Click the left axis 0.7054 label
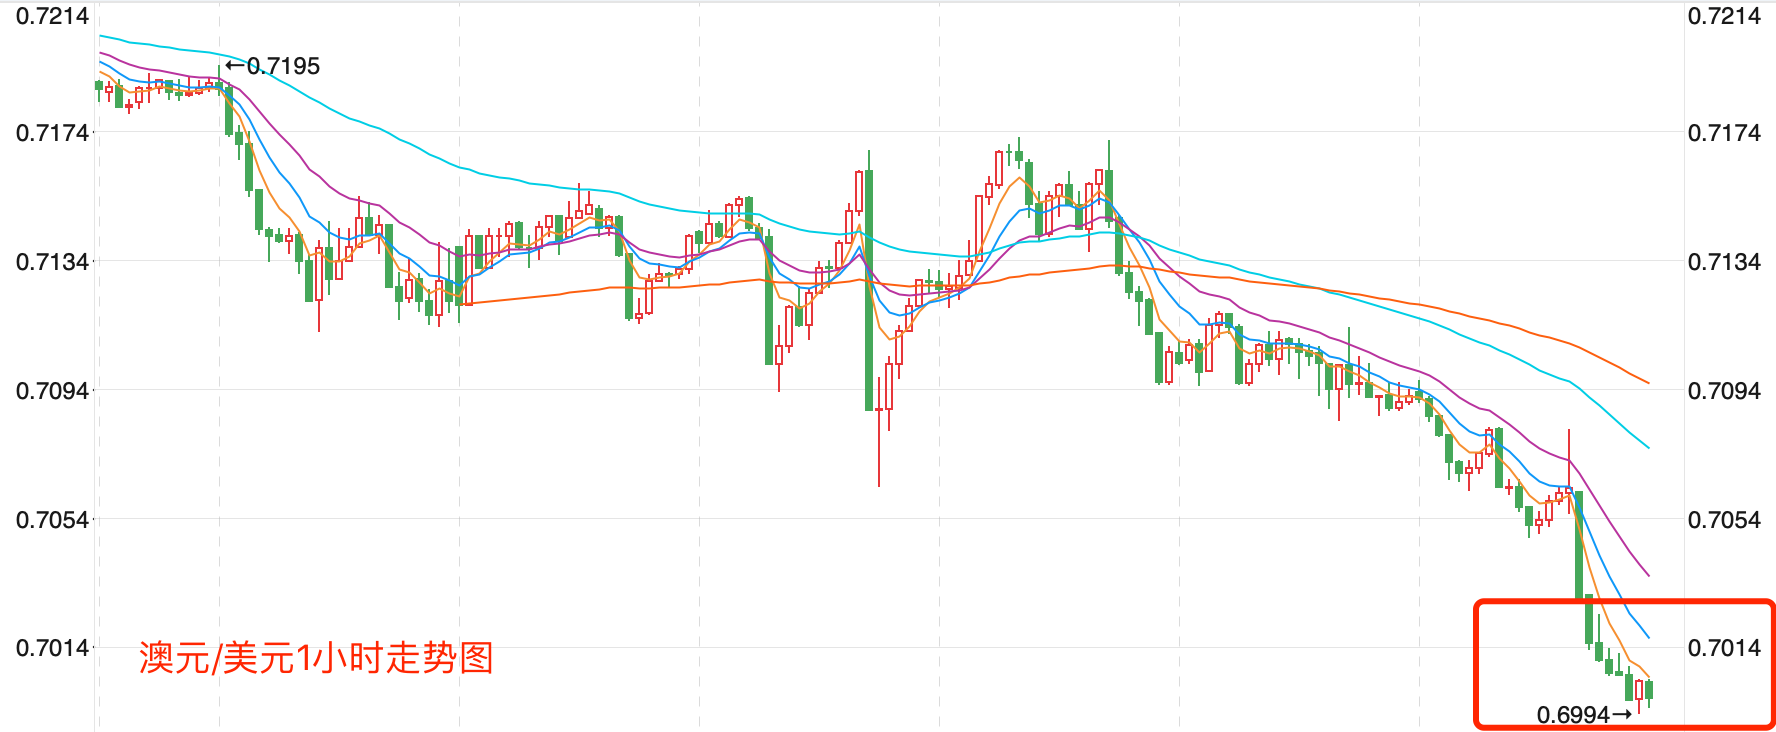Image resolution: width=1776 pixels, height=732 pixels. point(52,520)
